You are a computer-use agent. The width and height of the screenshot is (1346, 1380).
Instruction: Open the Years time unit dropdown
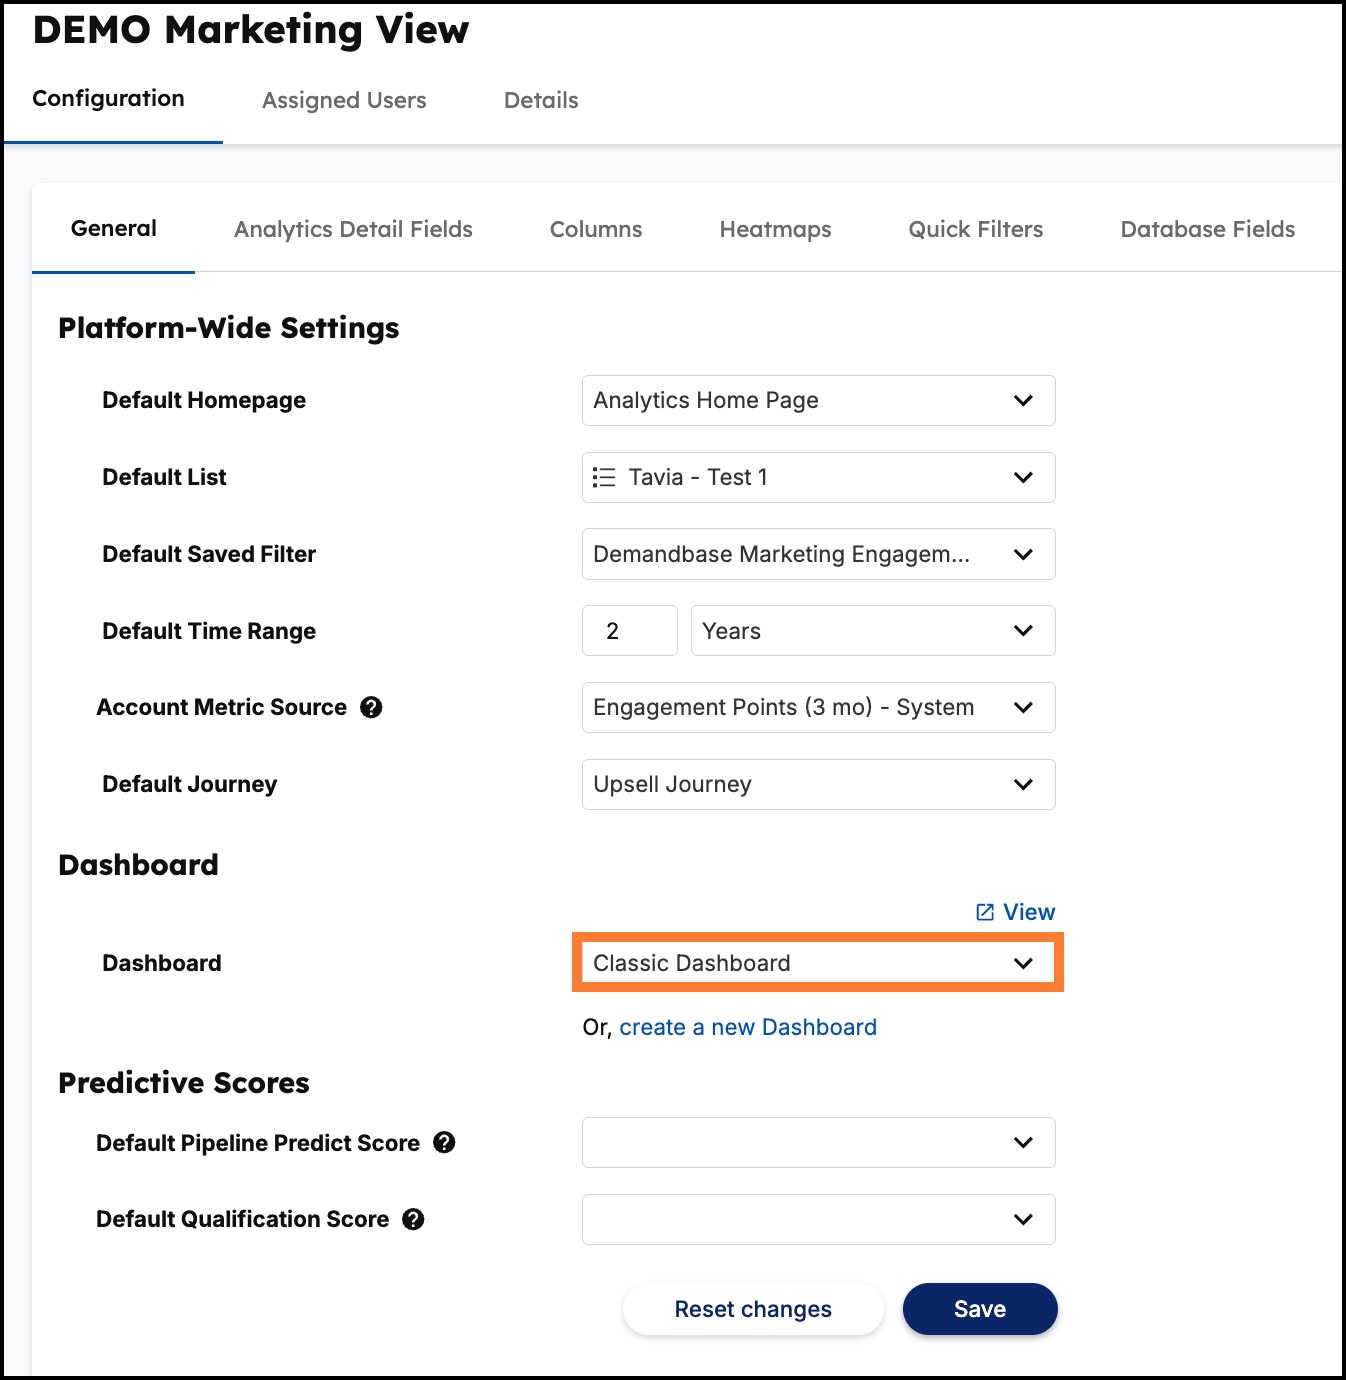click(x=872, y=631)
